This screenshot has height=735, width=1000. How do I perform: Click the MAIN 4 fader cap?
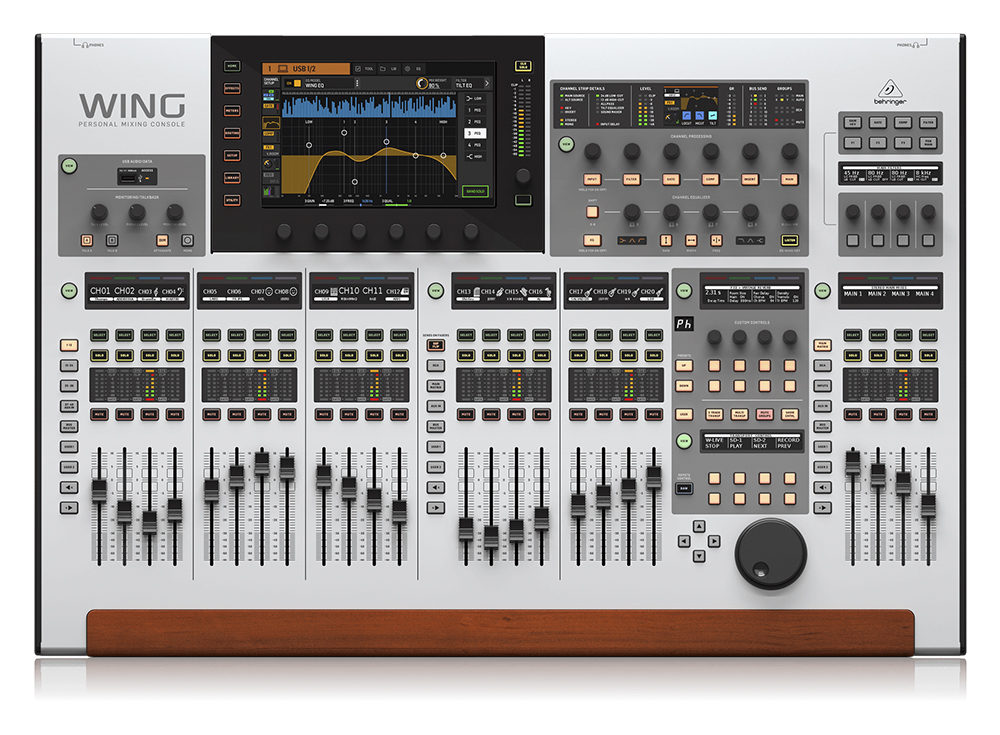(x=928, y=505)
